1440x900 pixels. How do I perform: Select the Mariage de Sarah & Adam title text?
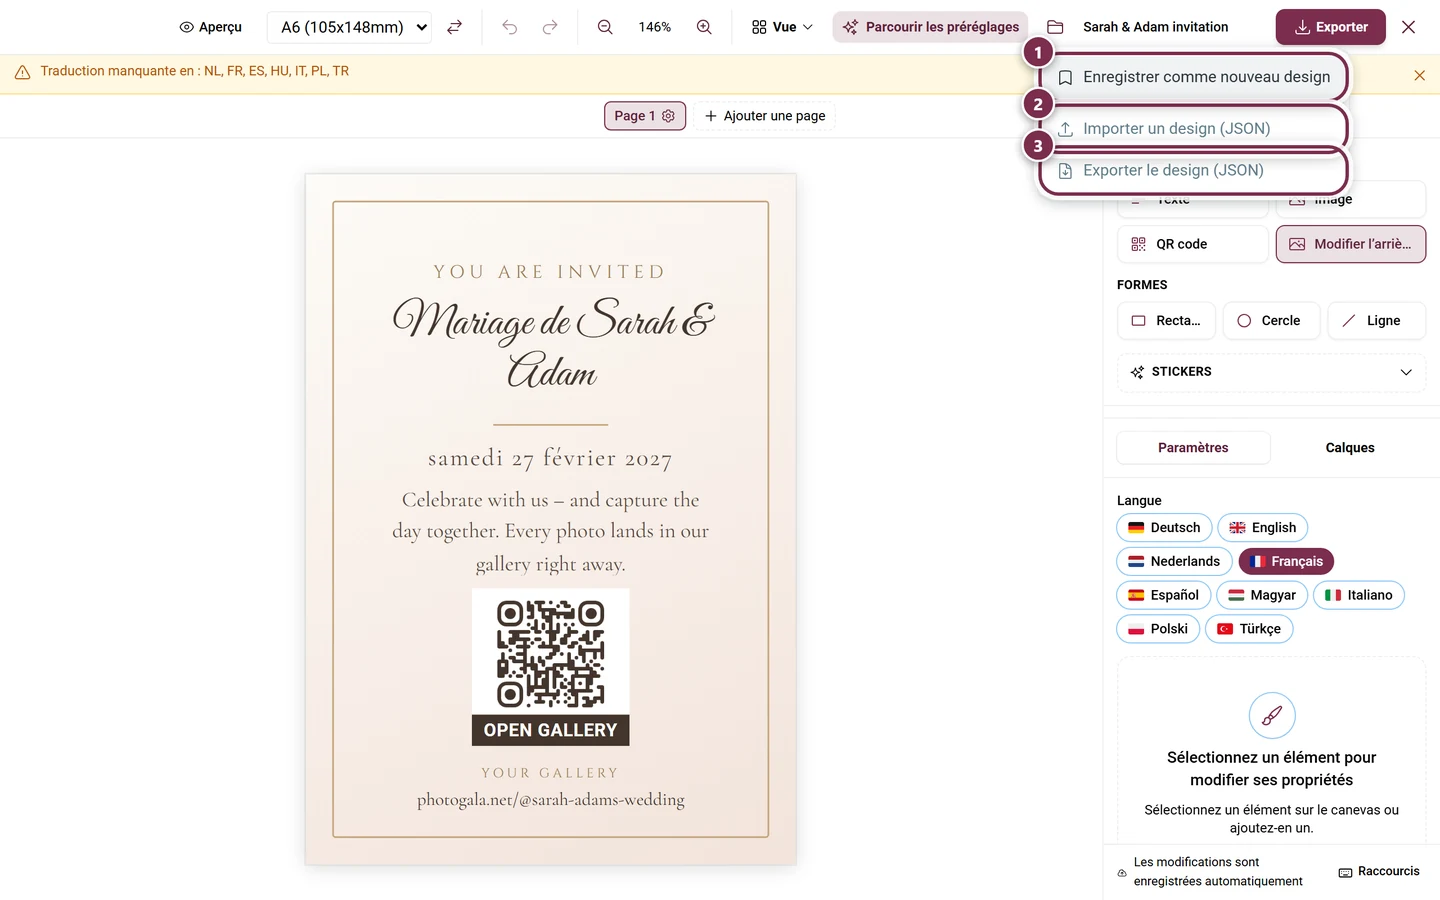pos(553,345)
